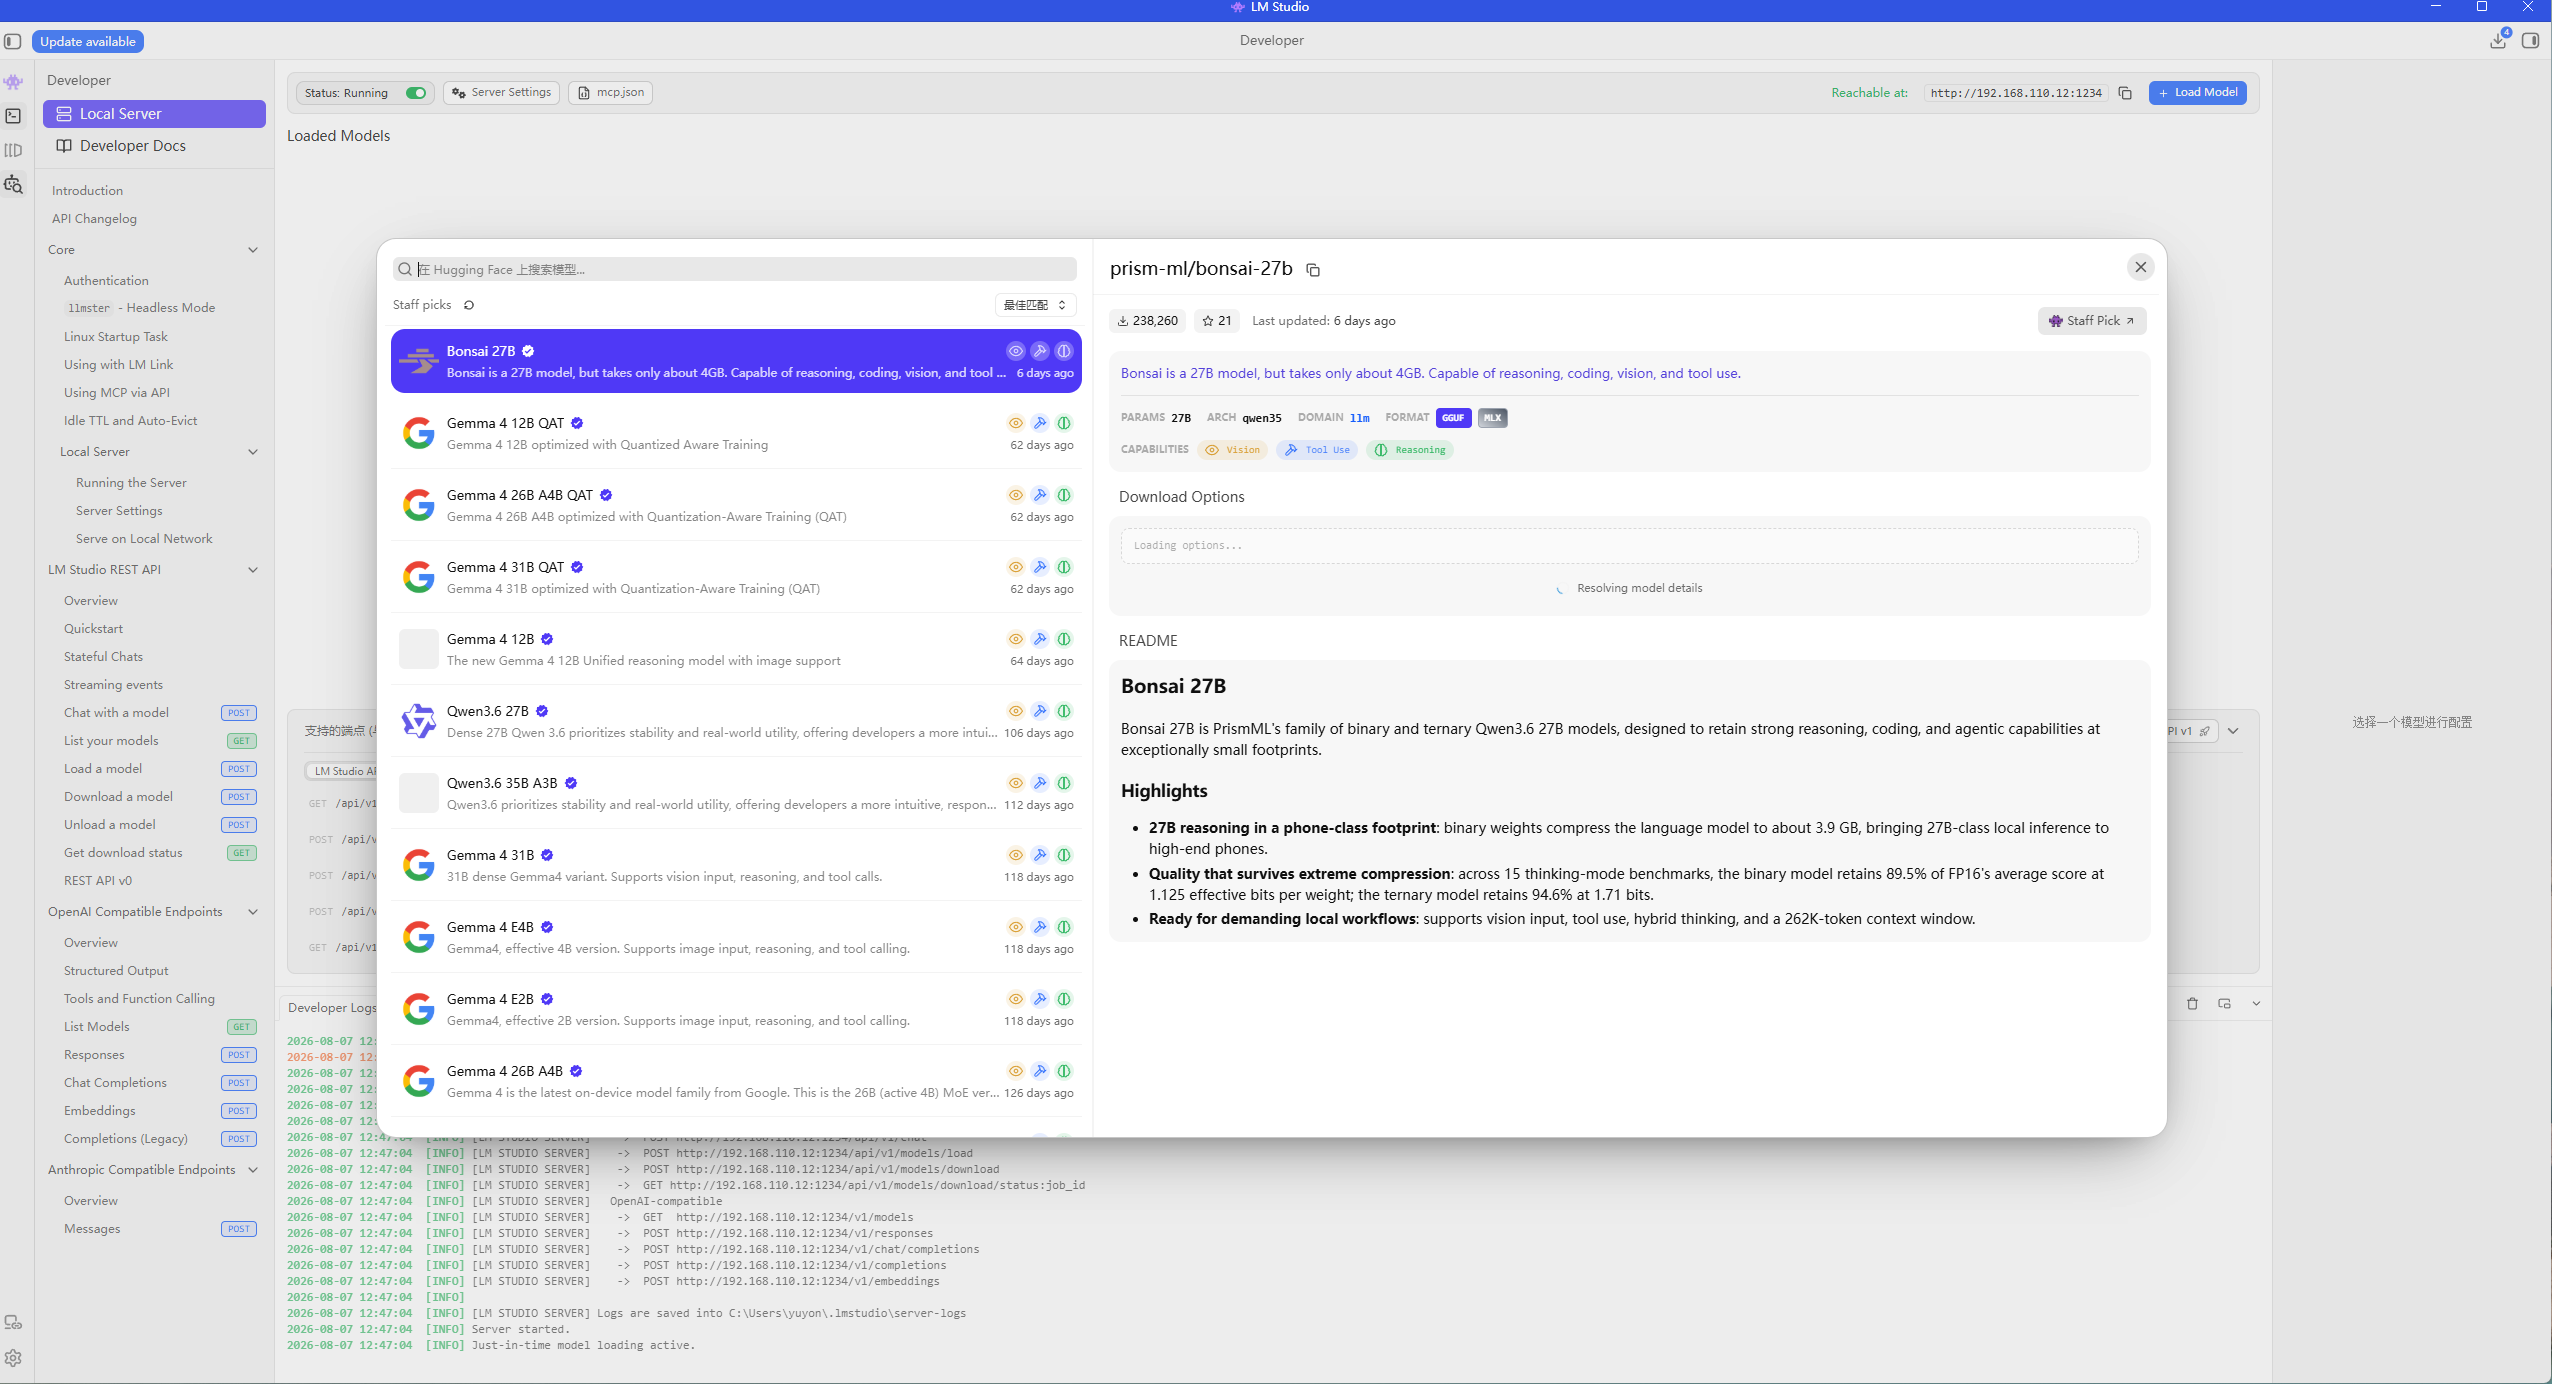Open the mcp.json button
Image resolution: width=2552 pixels, height=1384 pixels.
pos(610,93)
